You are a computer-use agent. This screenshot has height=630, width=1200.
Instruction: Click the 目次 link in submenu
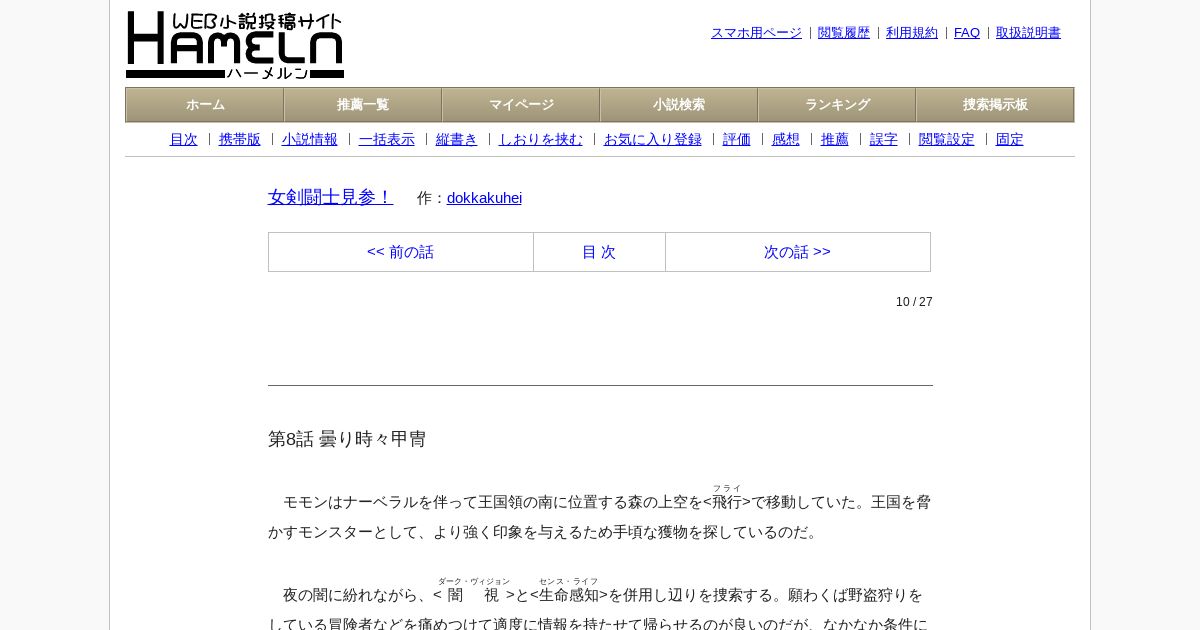pyautogui.click(x=184, y=140)
